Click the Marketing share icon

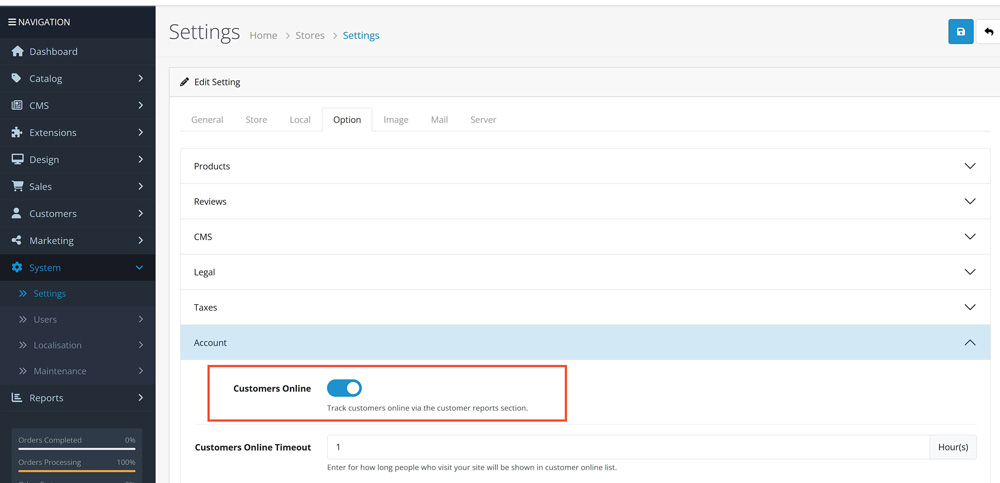(17, 240)
